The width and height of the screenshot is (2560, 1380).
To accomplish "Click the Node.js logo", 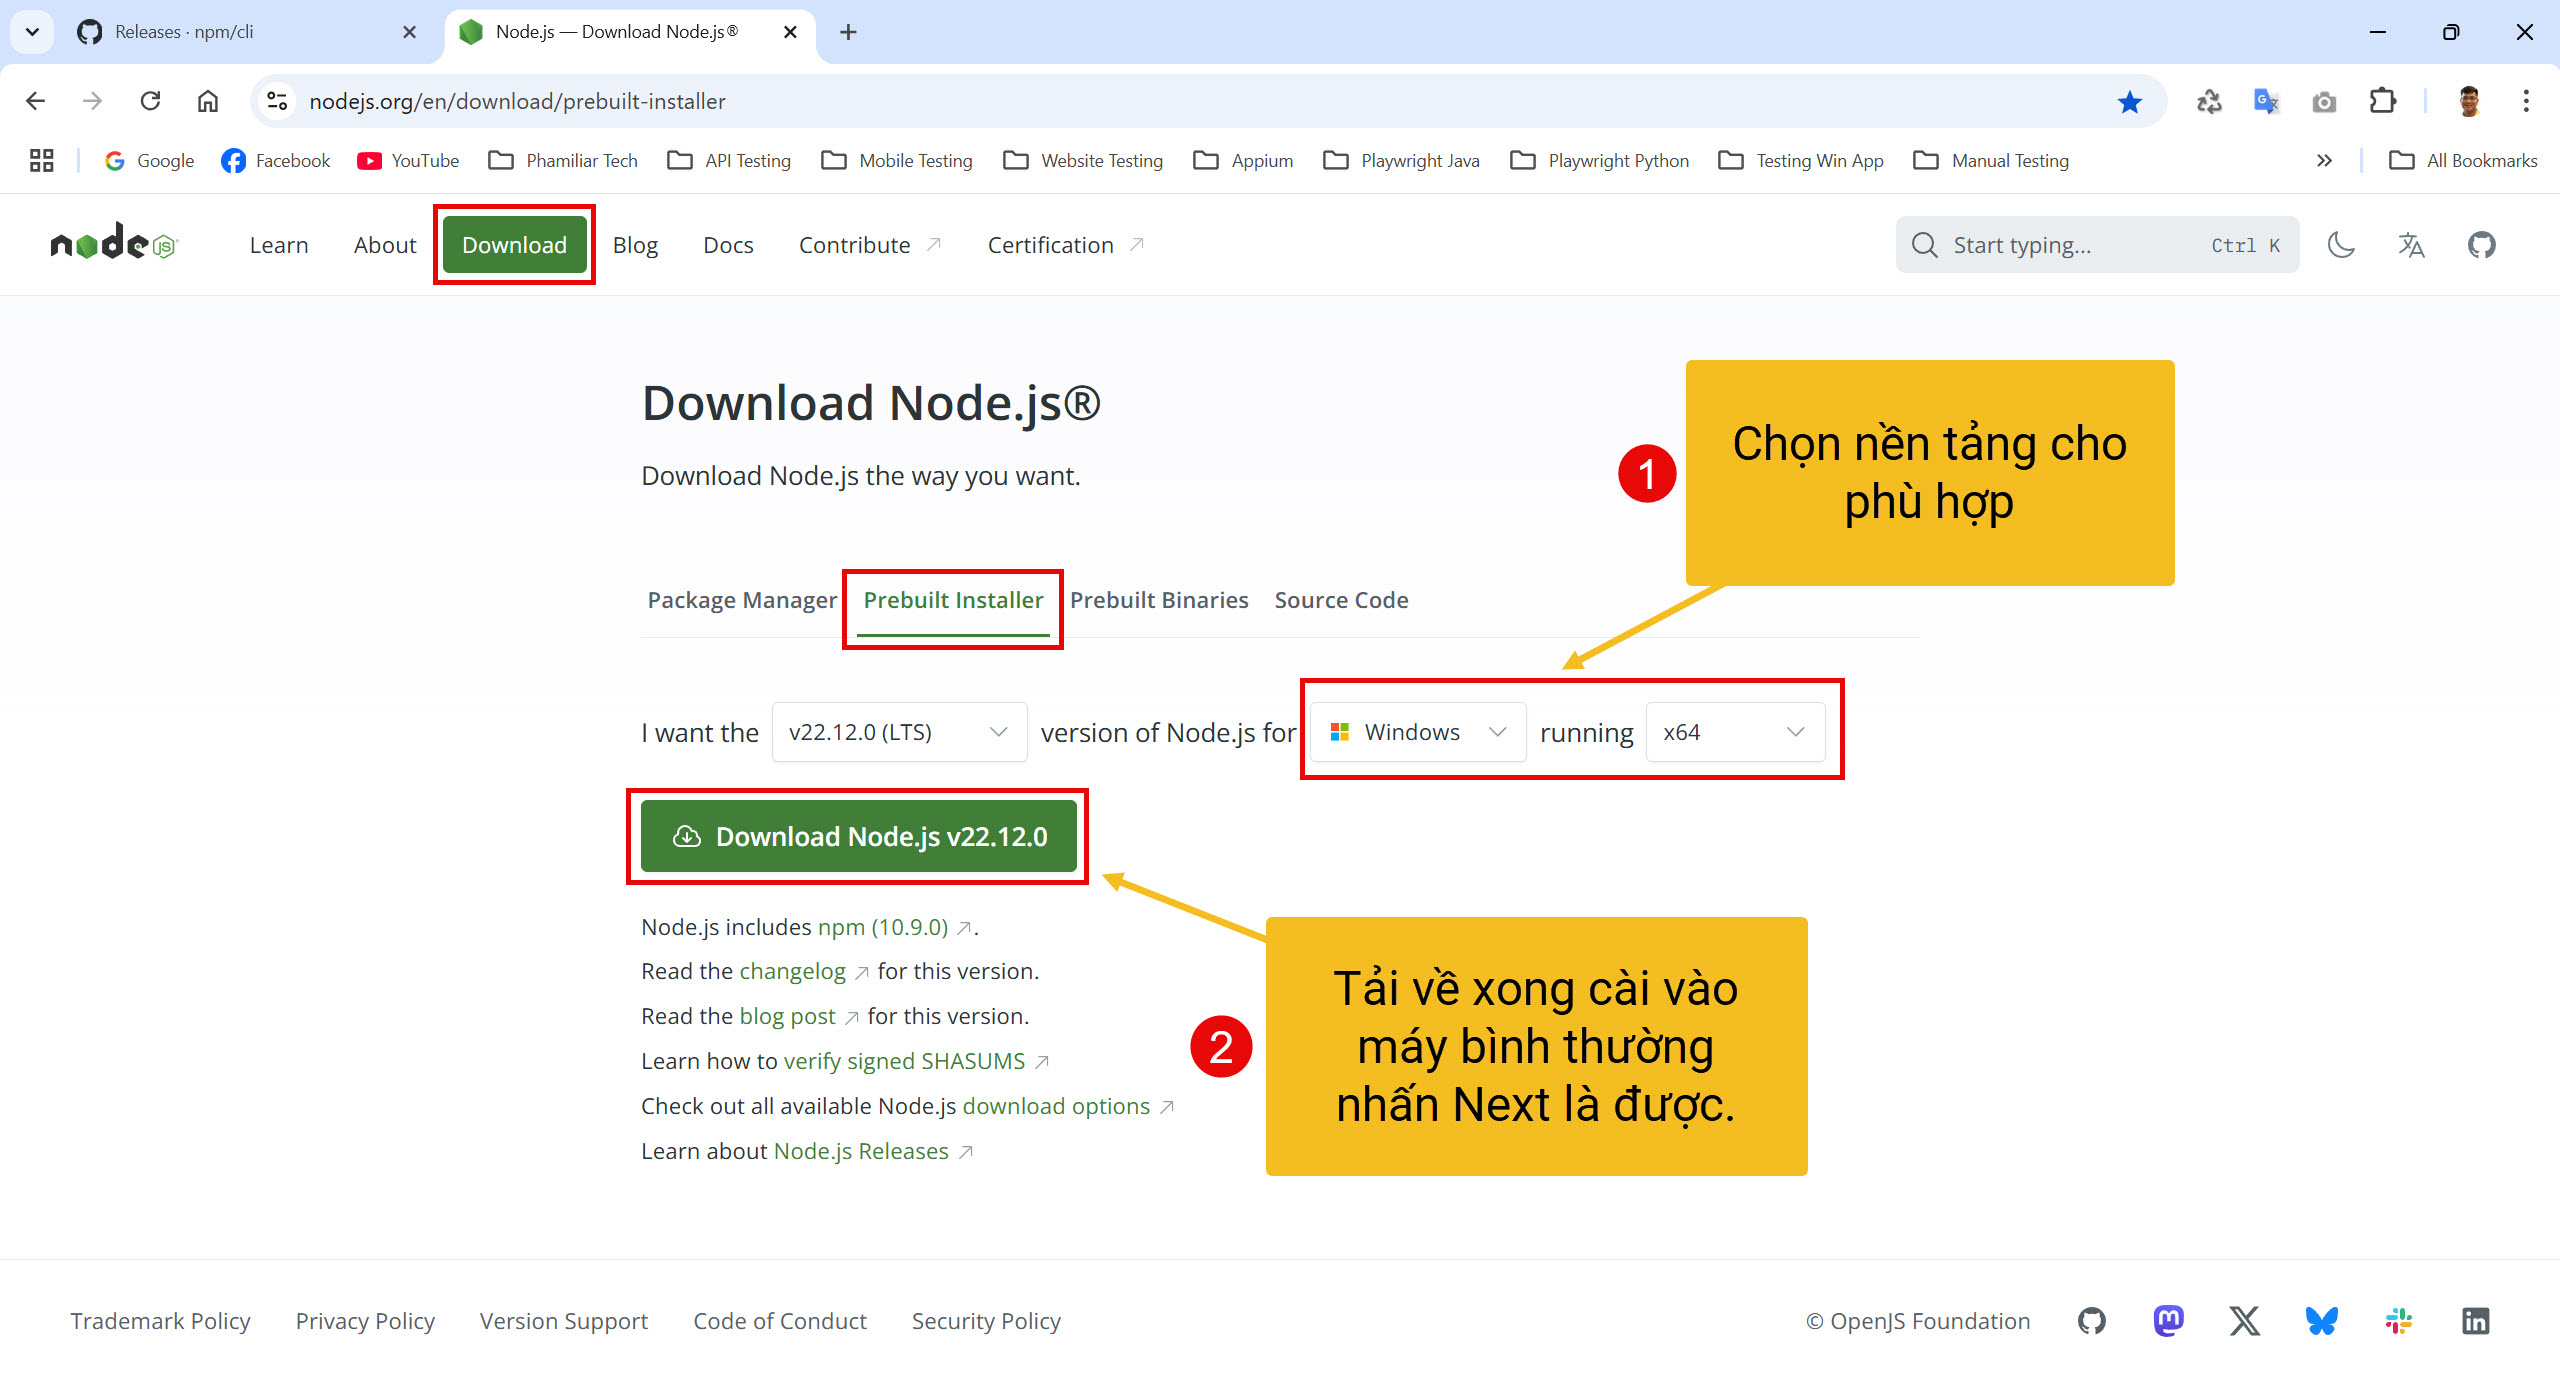I will click(x=114, y=243).
